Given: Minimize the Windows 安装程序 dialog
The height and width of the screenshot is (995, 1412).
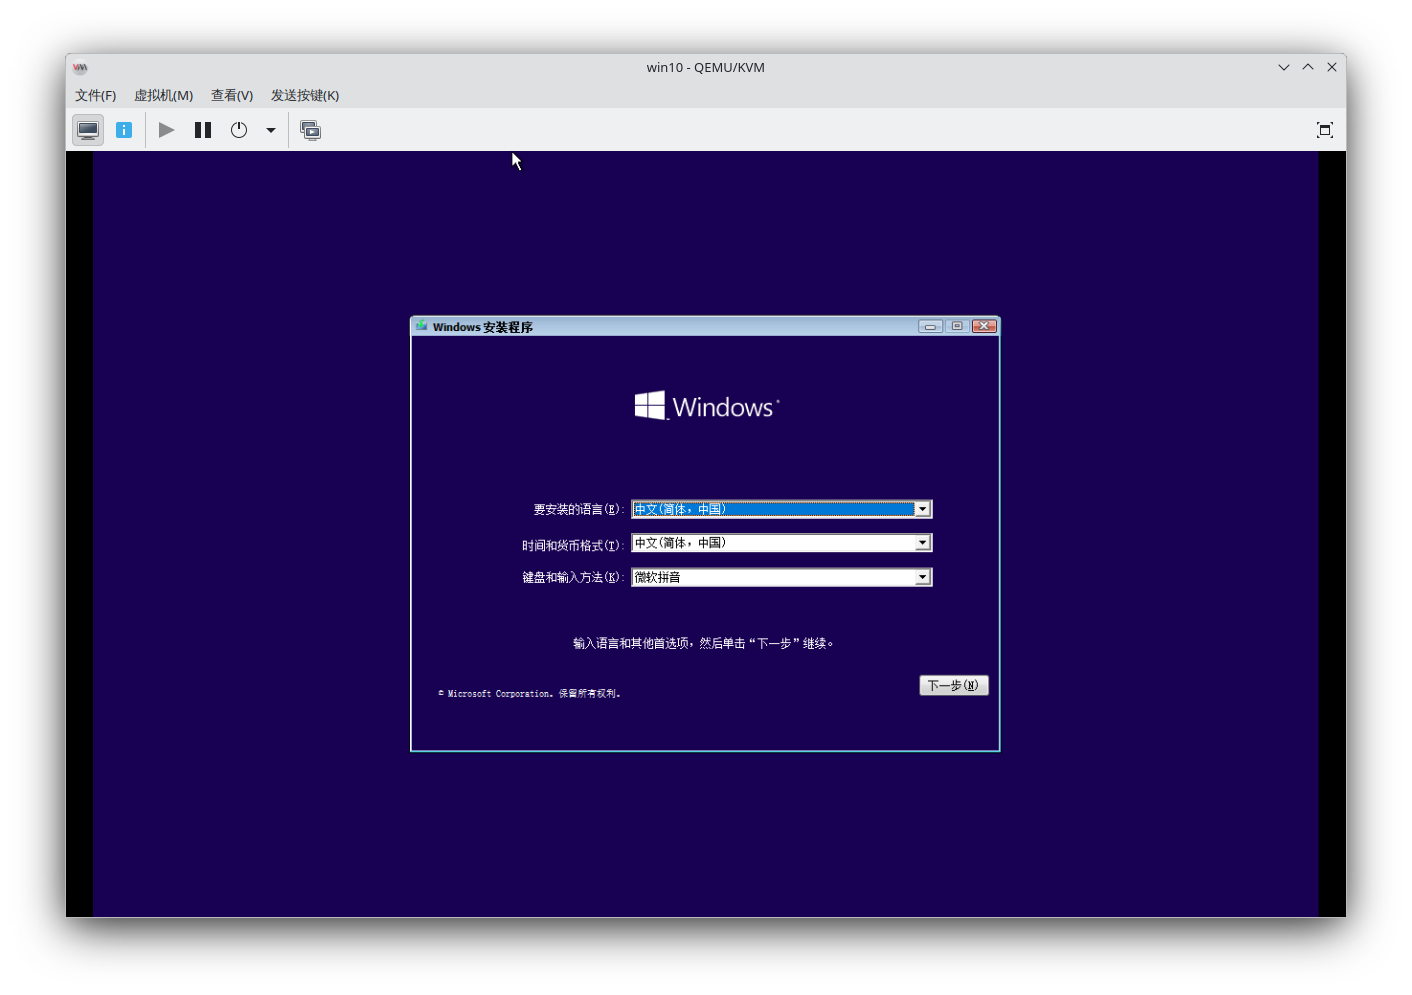Looking at the screenshot, I should coord(931,327).
